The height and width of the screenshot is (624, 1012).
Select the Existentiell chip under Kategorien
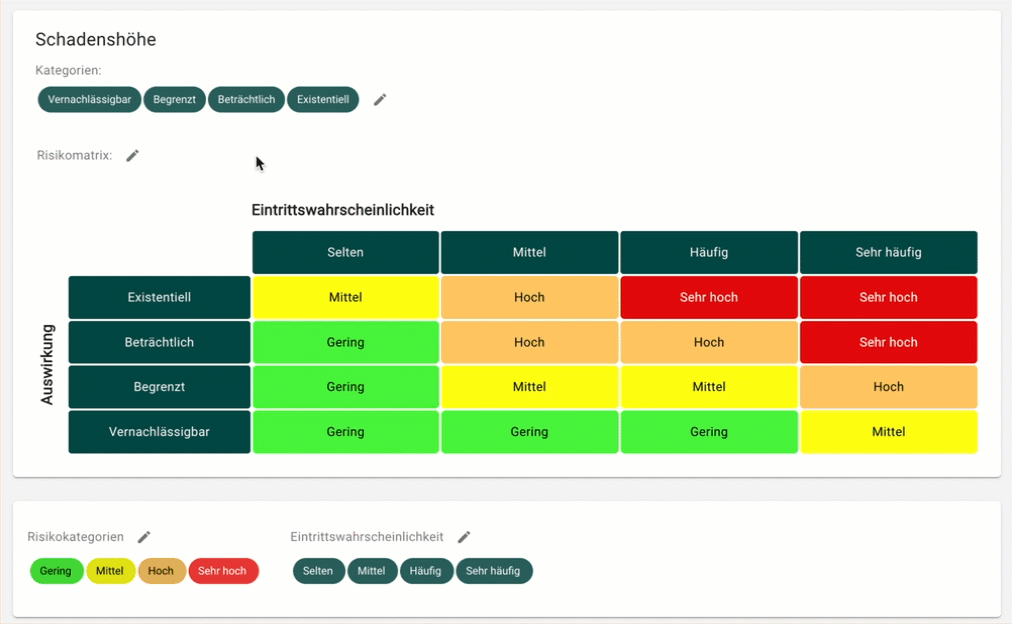(x=323, y=100)
